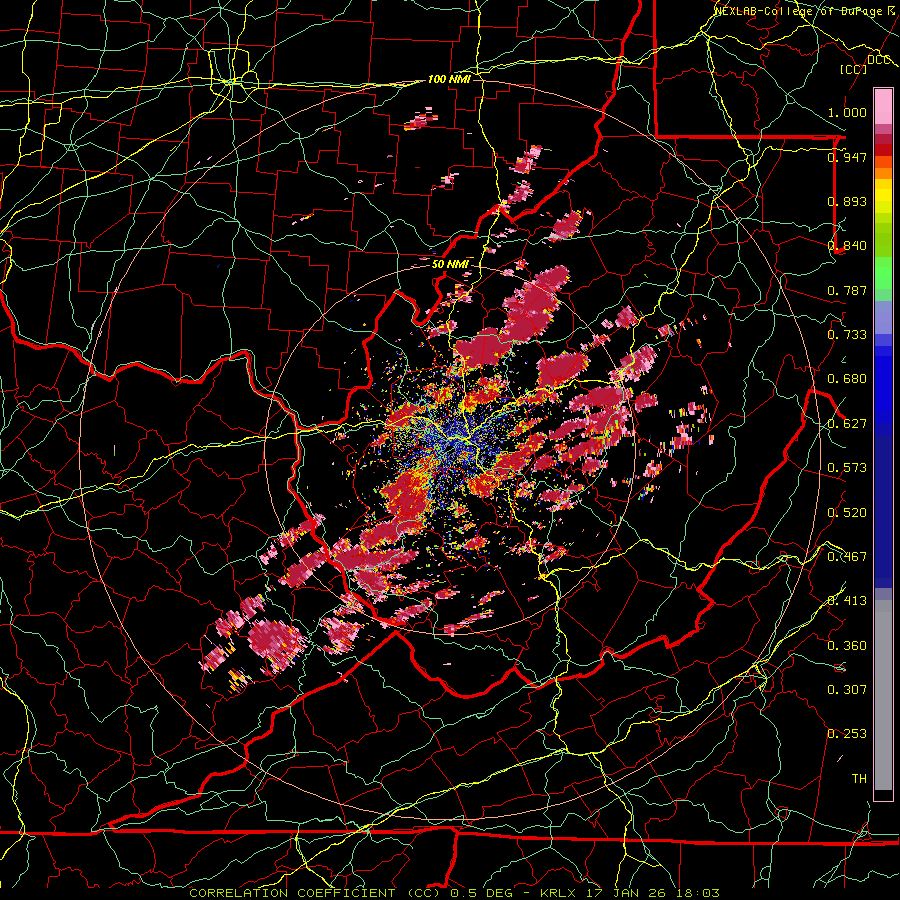This screenshot has height=900, width=900.
Task: Click the 0.253 scale value
Action: click(847, 734)
